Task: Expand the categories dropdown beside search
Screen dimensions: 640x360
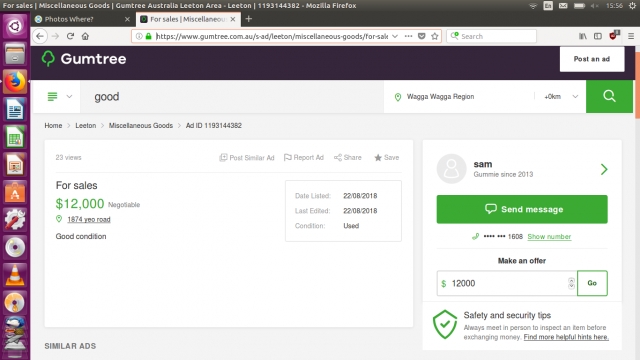Action: click(x=60, y=96)
